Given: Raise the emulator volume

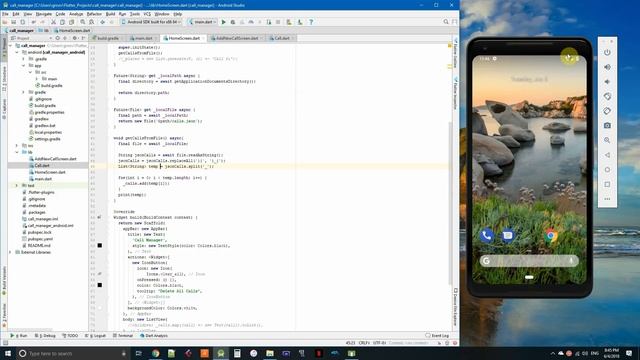Looking at the screenshot, I should click(607, 67).
